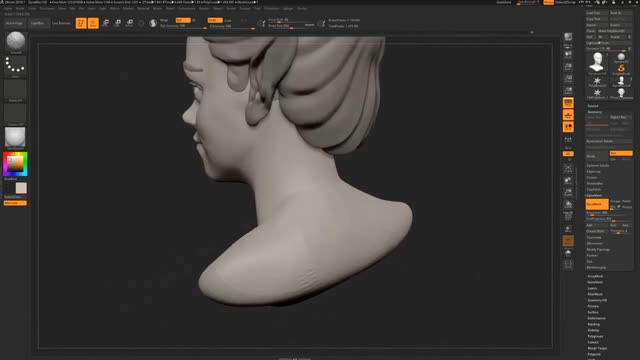Viewport: 640px width, 360px height.
Task: Expand ZRemesher subsection
Action: pyautogui.click(x=595, y=243)
